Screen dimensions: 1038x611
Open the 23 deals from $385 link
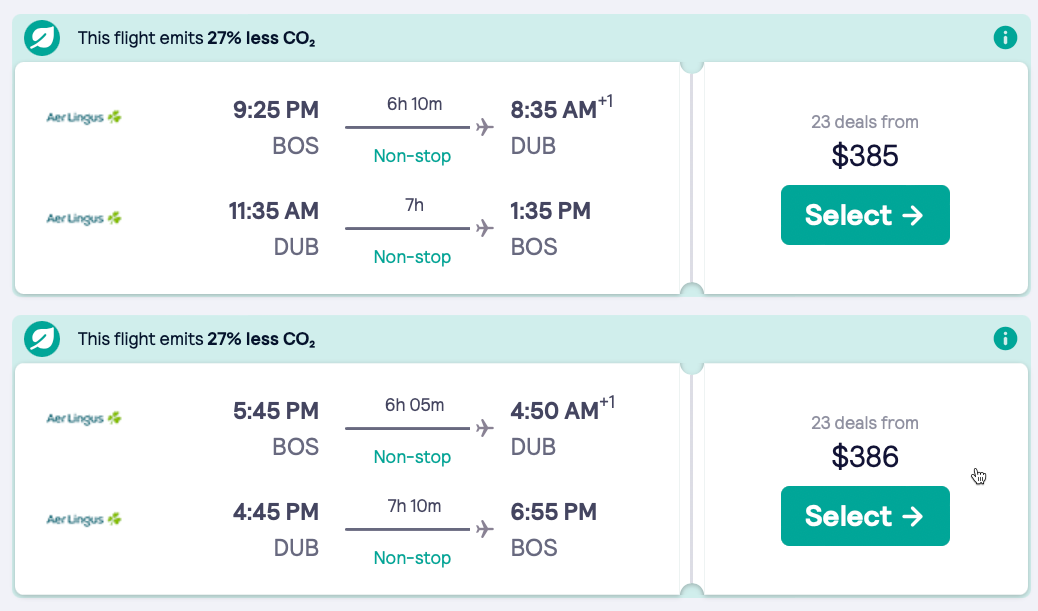864,122
